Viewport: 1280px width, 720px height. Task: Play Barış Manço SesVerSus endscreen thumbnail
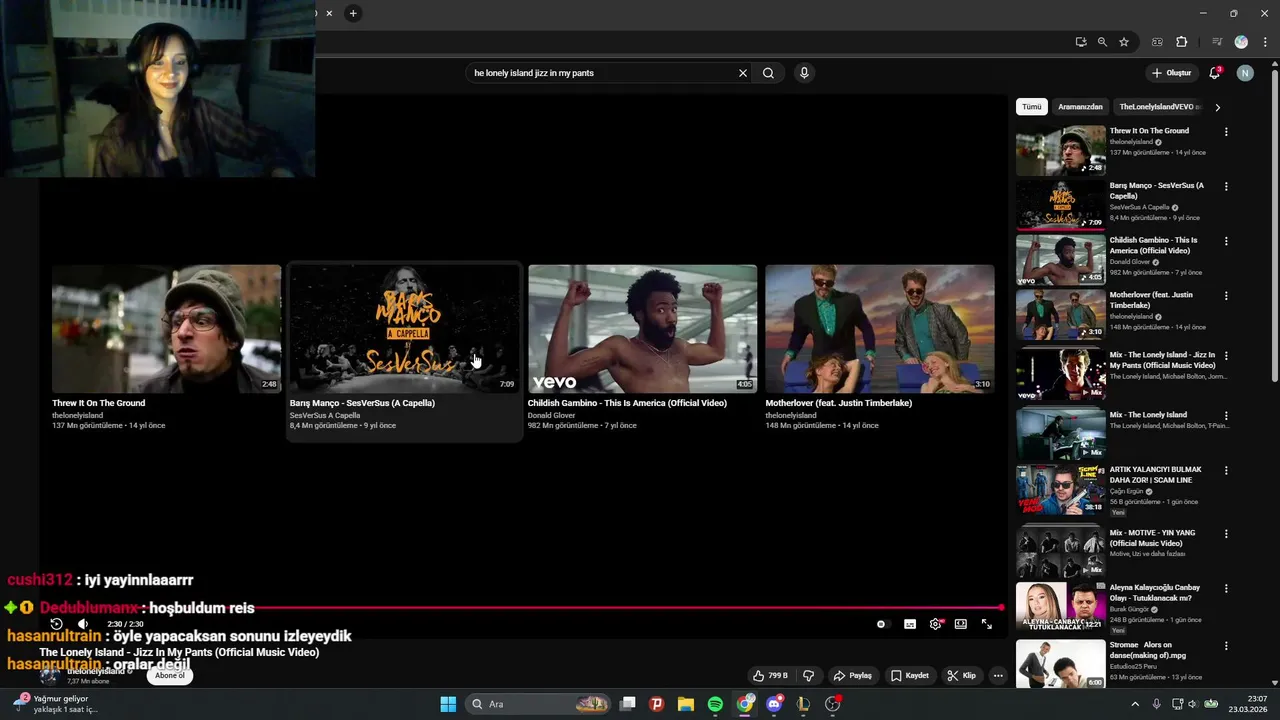[x=404, y=329]
